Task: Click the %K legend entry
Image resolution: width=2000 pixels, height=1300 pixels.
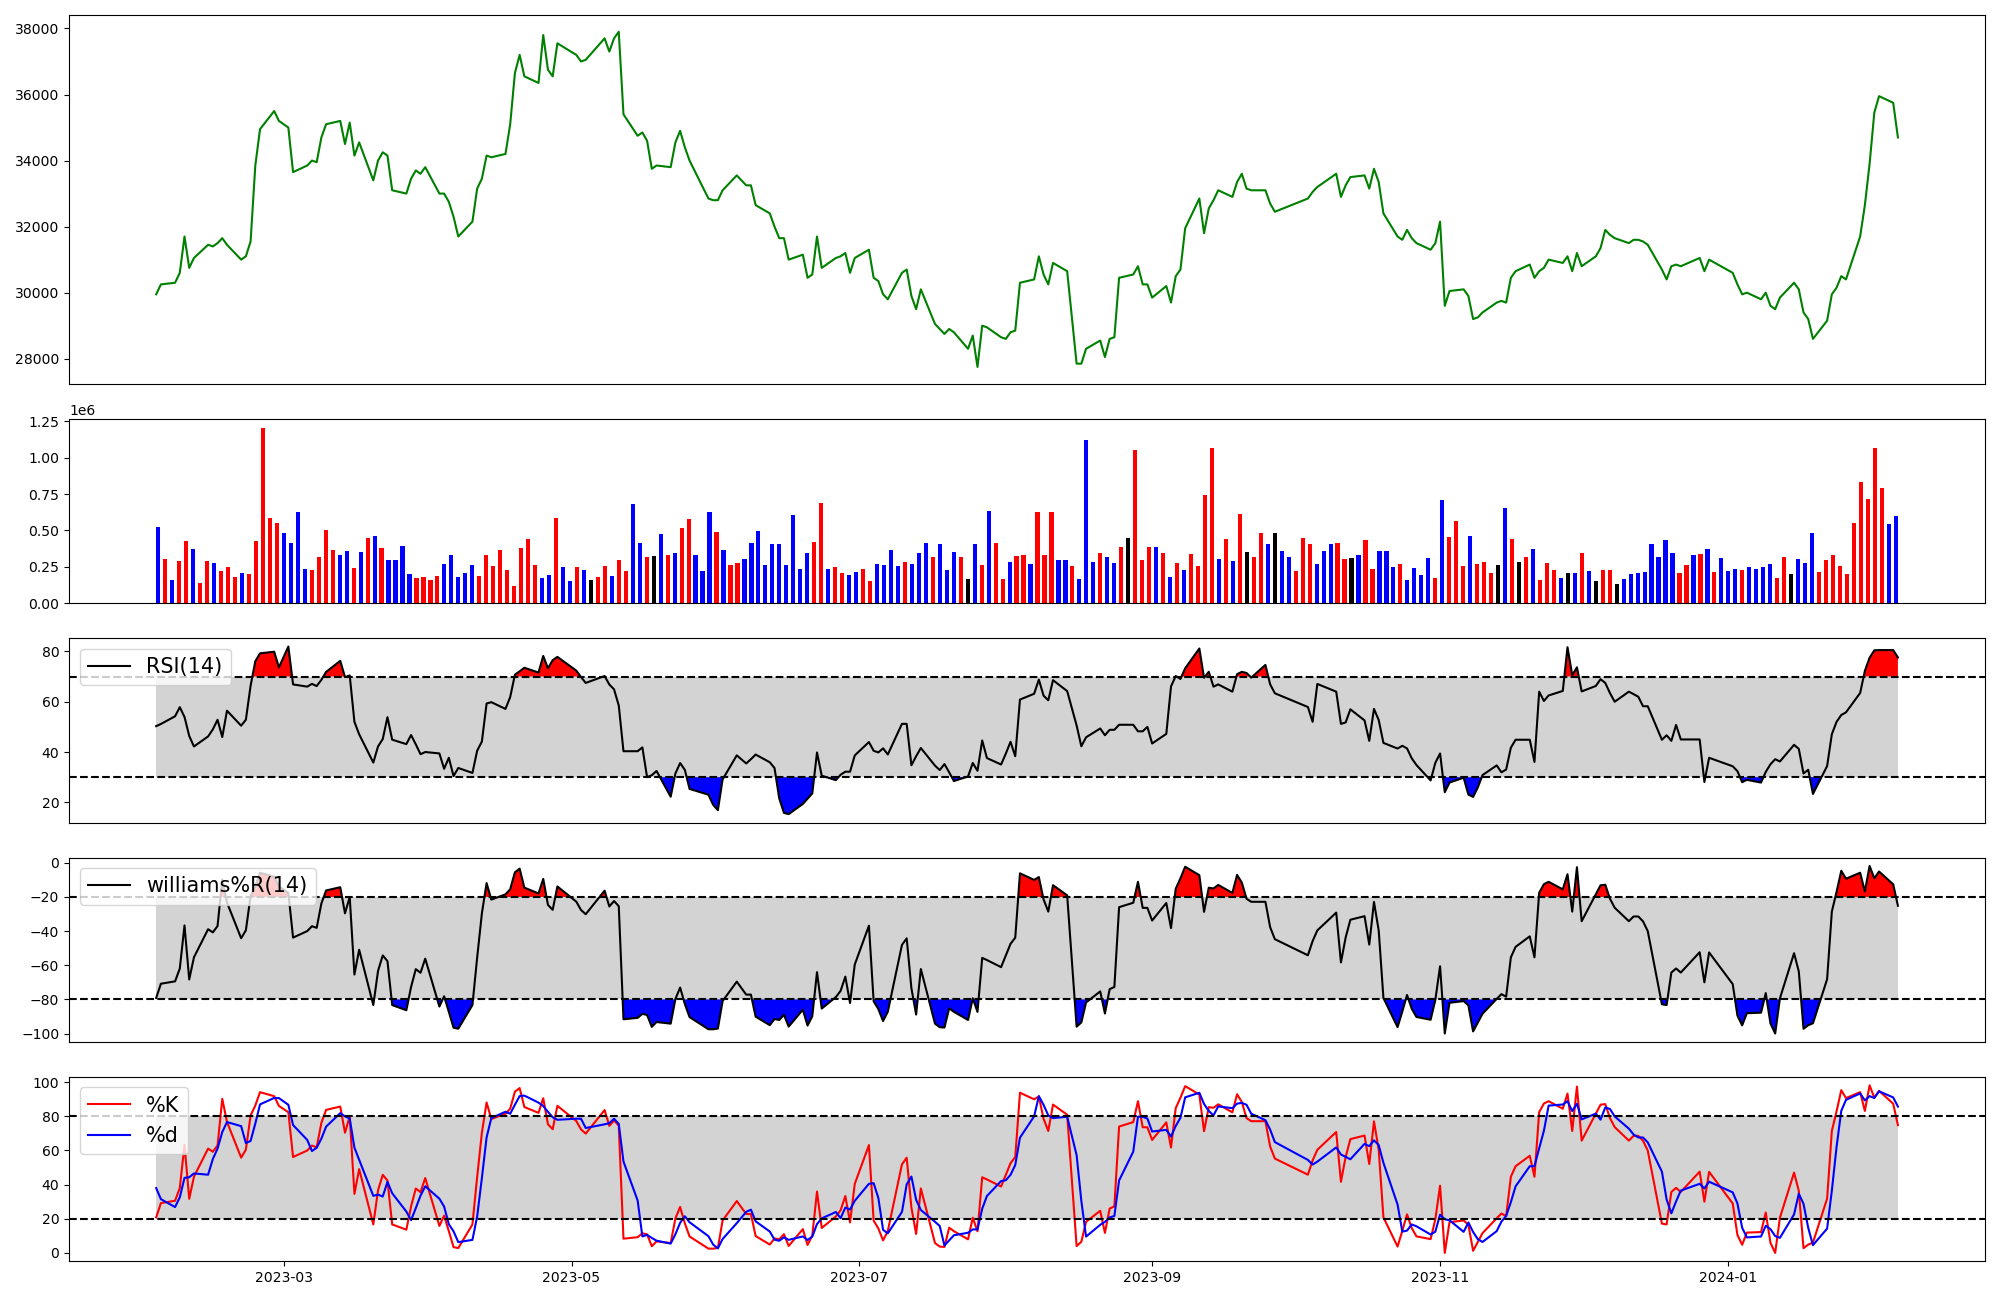Action: [x=162, y=1105]
